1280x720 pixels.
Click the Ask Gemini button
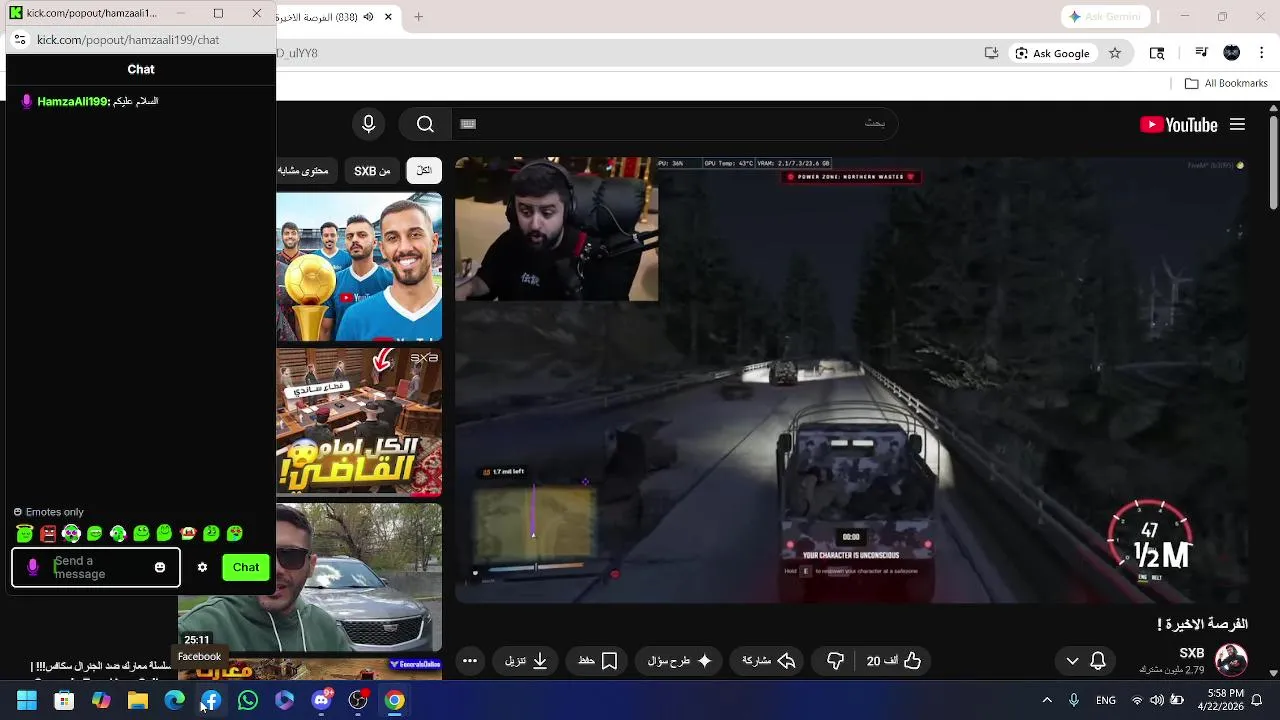pyautogui.click(x=1106, y=16)
